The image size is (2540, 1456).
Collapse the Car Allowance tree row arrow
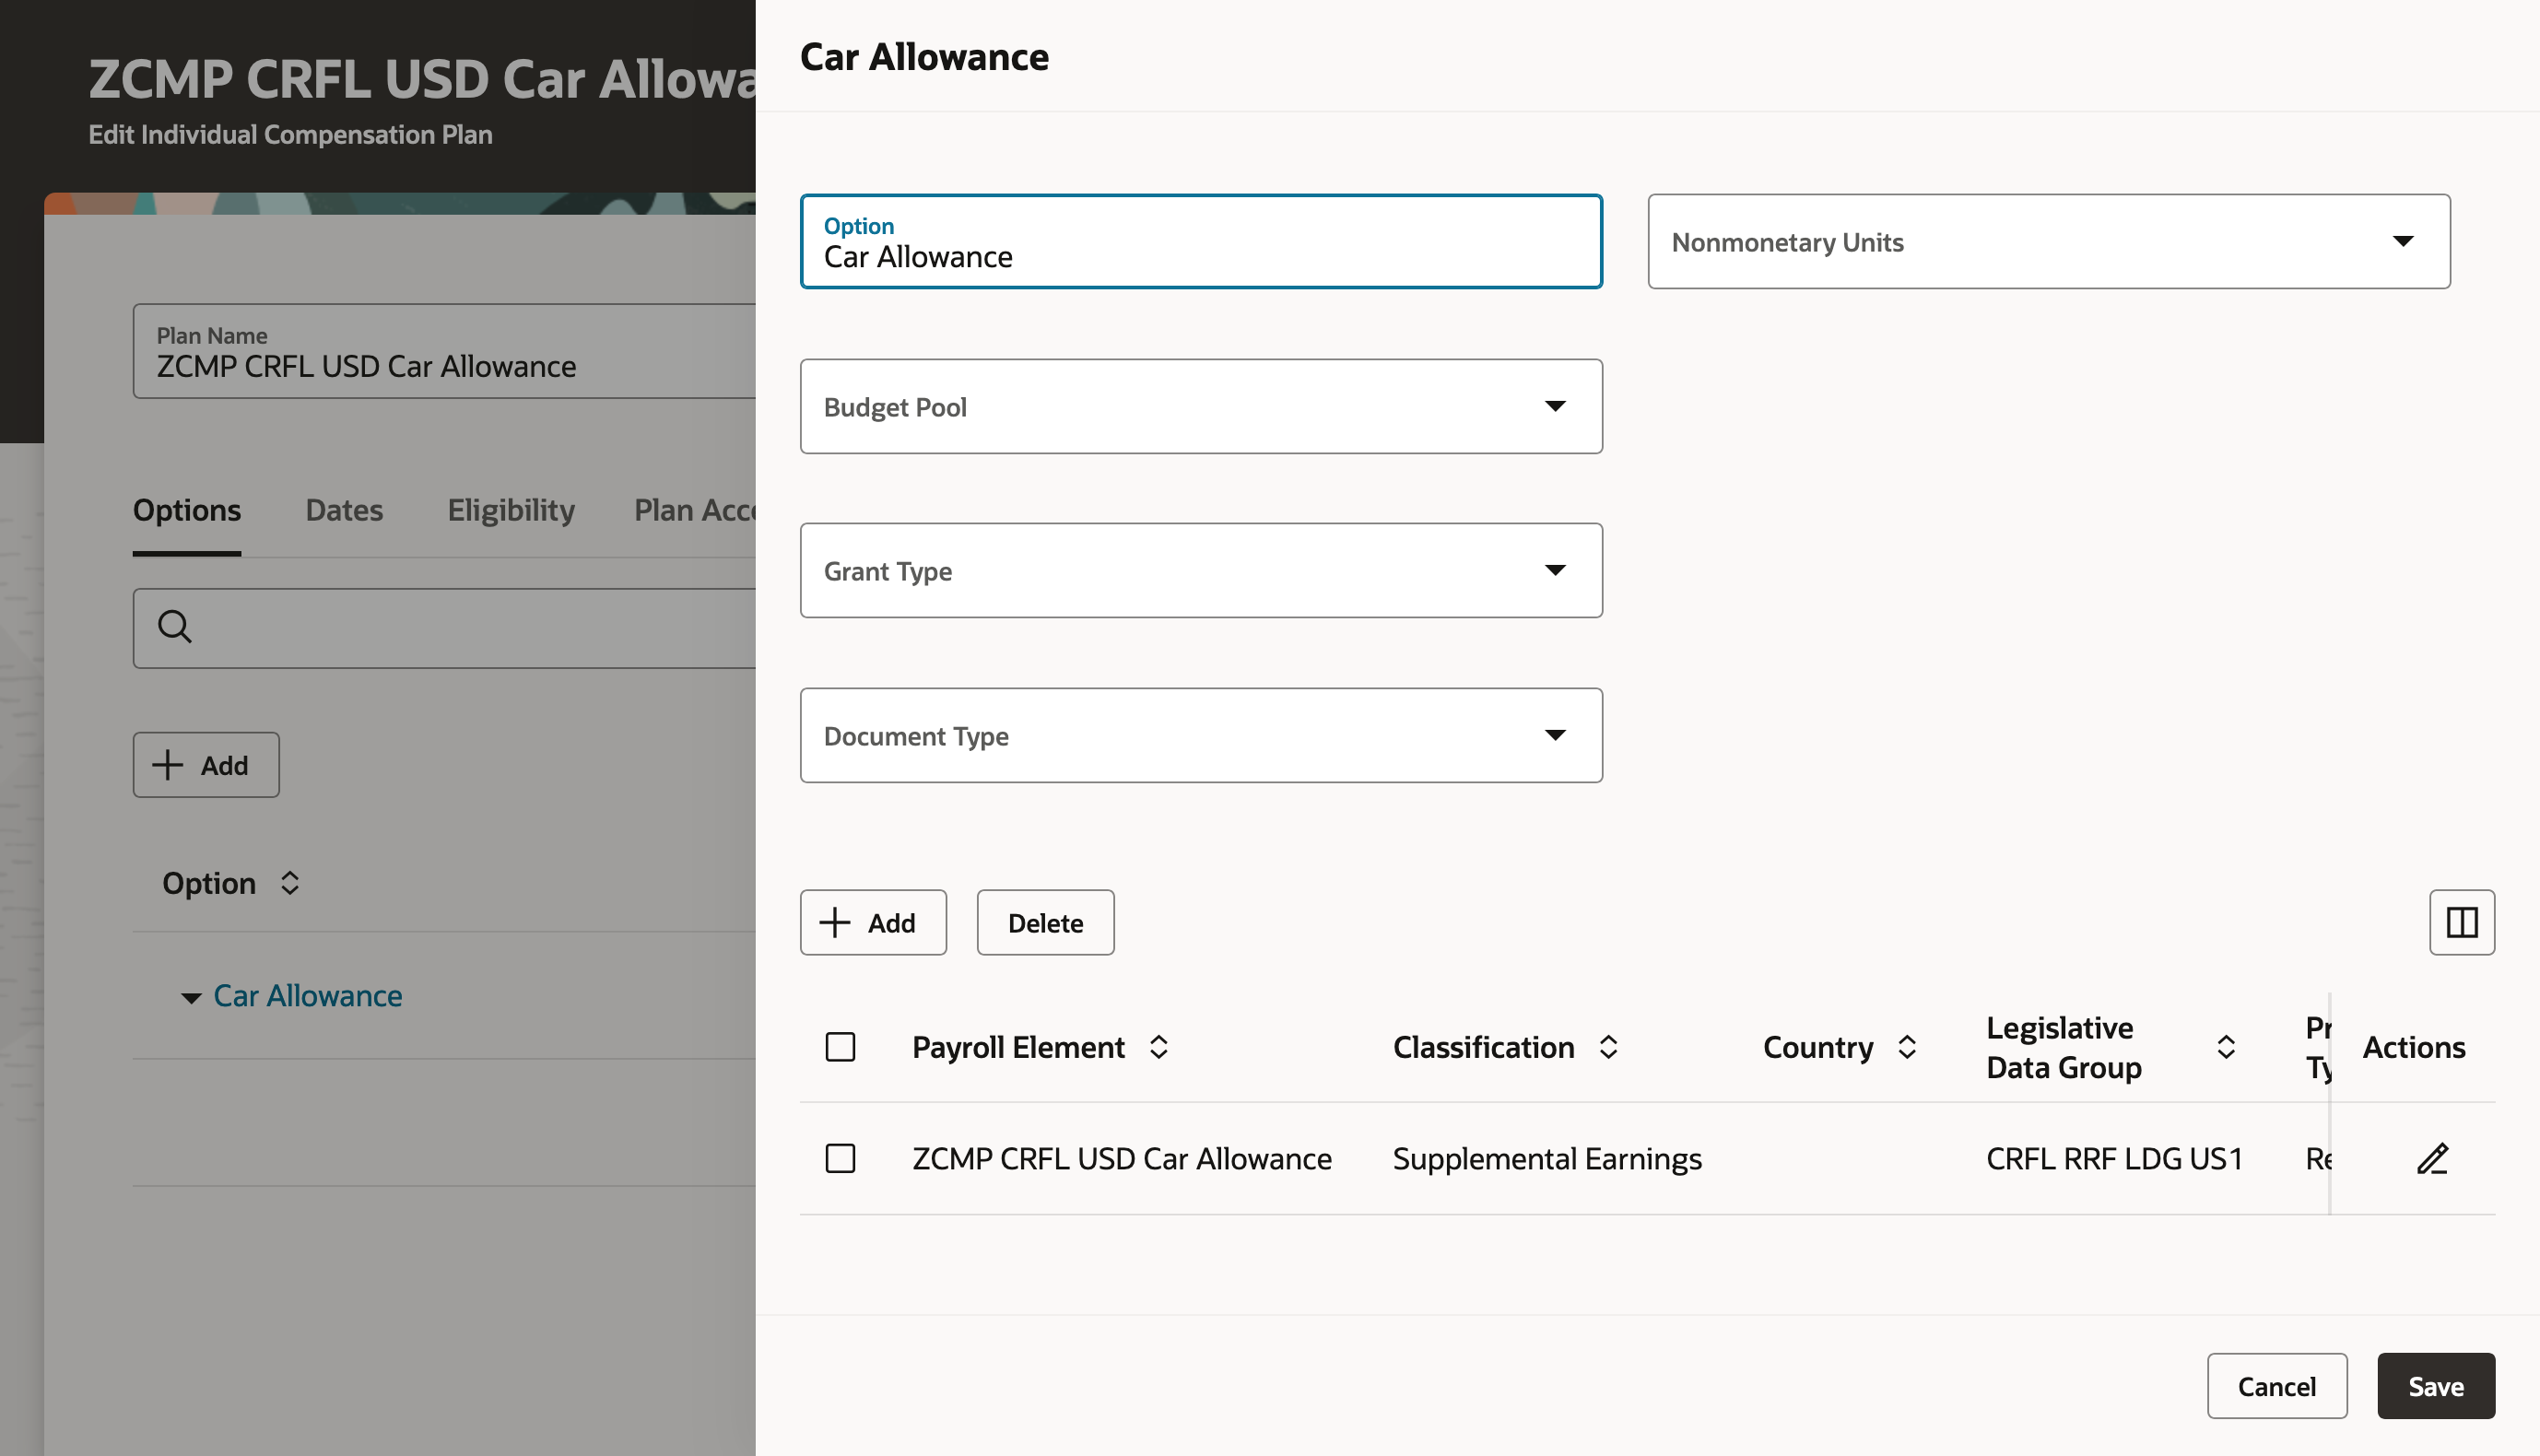point(190,997)
